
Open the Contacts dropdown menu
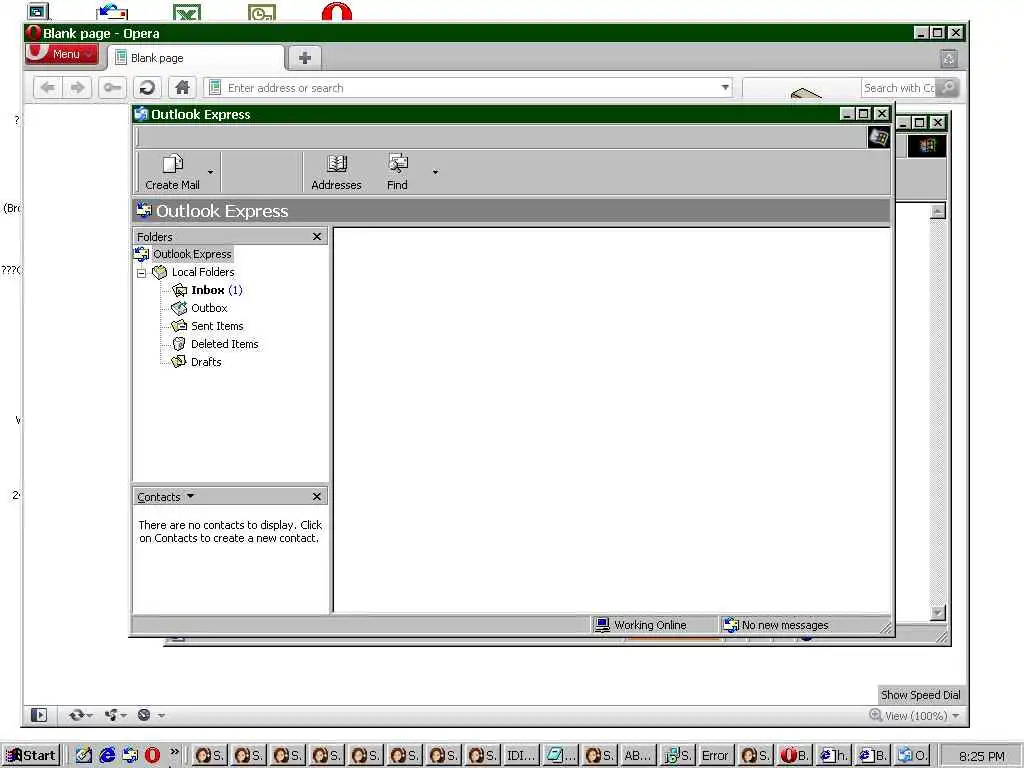pyautogui.click(x=165, y=497)
